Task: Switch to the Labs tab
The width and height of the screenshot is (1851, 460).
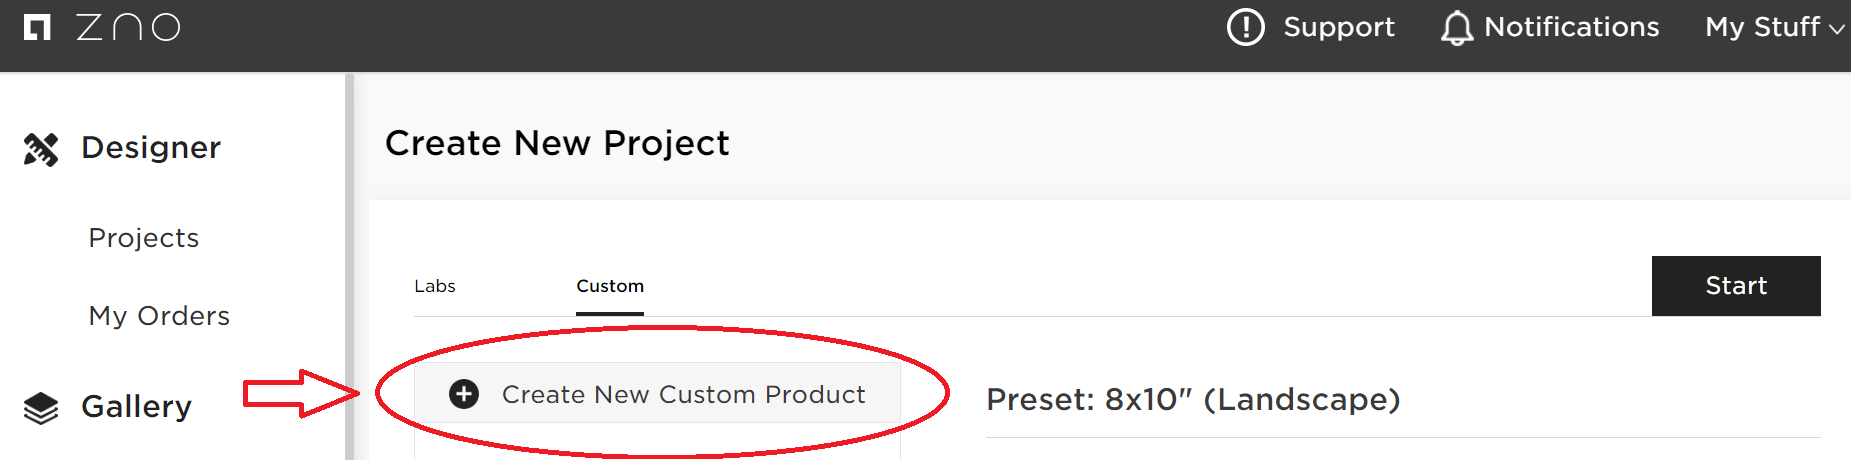Action: (x=435, y=286)
